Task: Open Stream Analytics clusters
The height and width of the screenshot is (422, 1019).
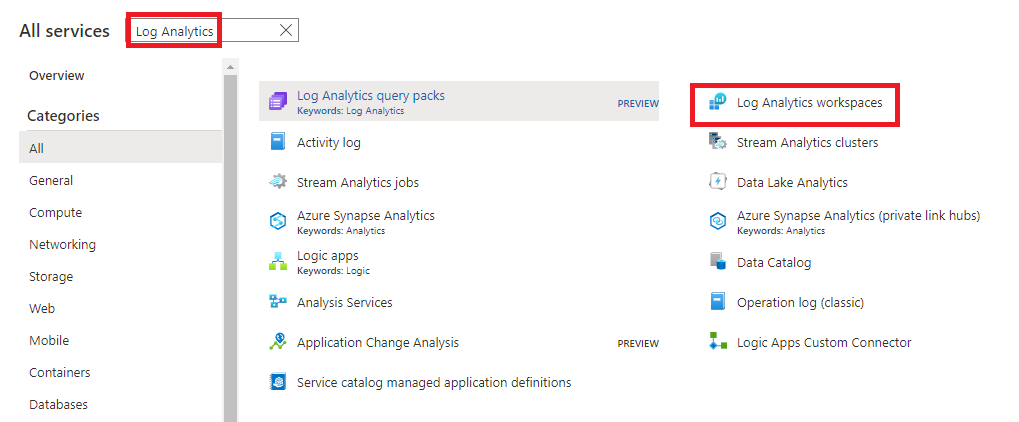Action: click(x=808, y=142)
